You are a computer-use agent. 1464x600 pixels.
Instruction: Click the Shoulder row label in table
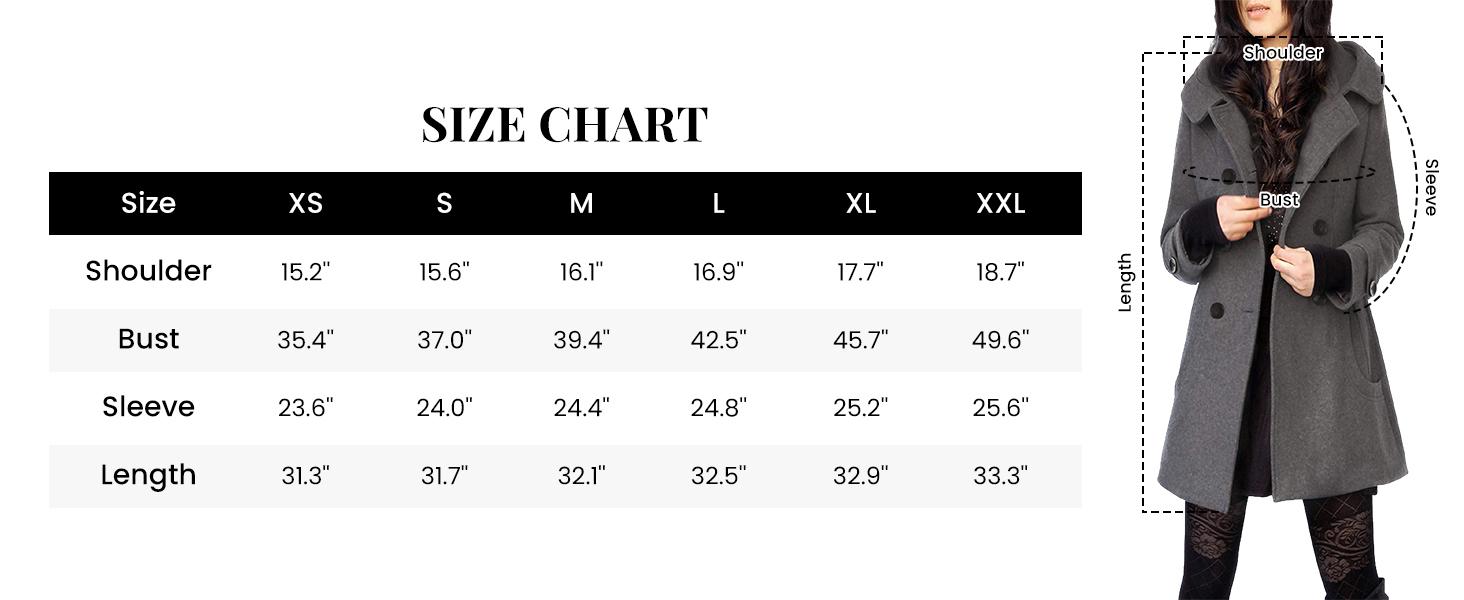point(148,271)
